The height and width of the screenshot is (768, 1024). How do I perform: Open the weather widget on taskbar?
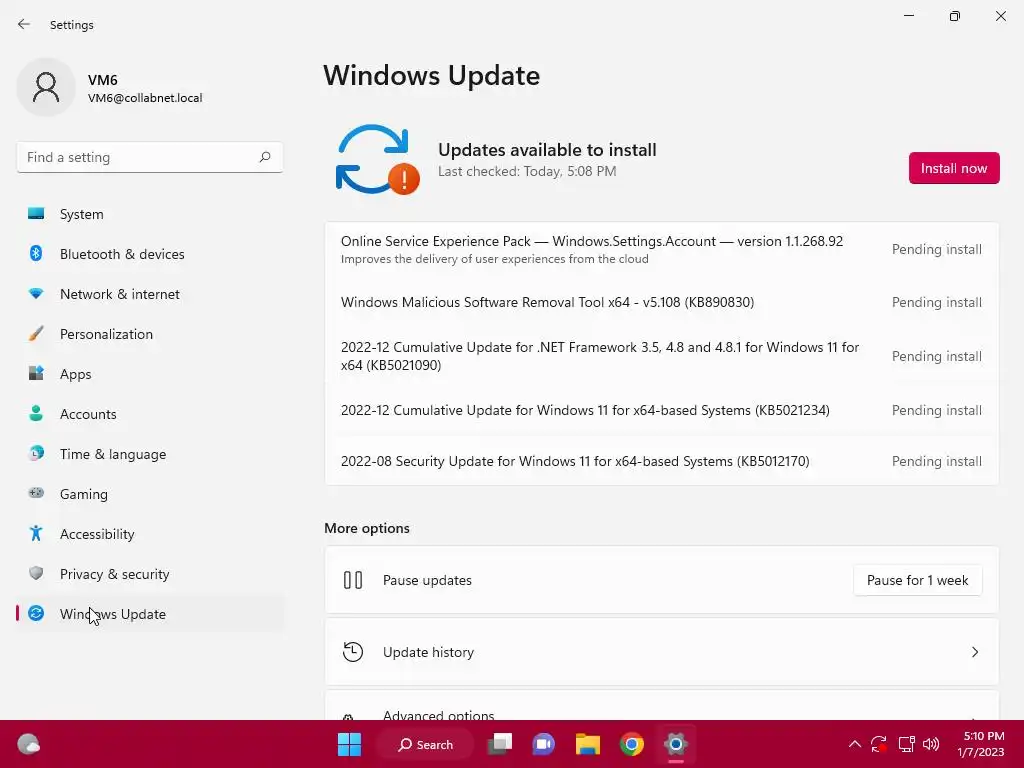tap(28, 744)
